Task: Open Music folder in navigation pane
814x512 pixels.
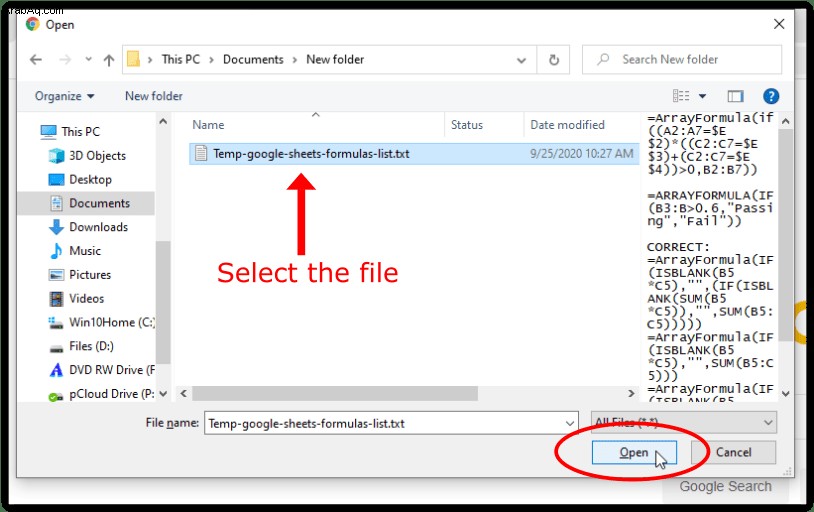Action: point(85,251)
